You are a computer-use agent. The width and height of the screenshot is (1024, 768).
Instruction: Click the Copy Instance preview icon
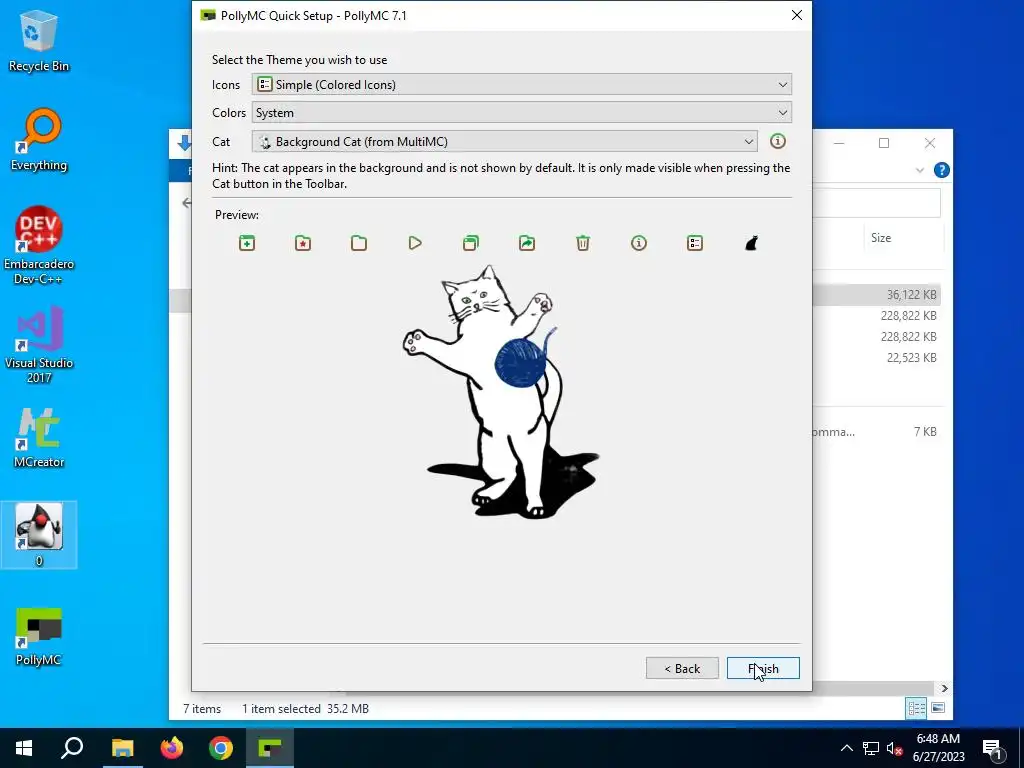(471, 244)
